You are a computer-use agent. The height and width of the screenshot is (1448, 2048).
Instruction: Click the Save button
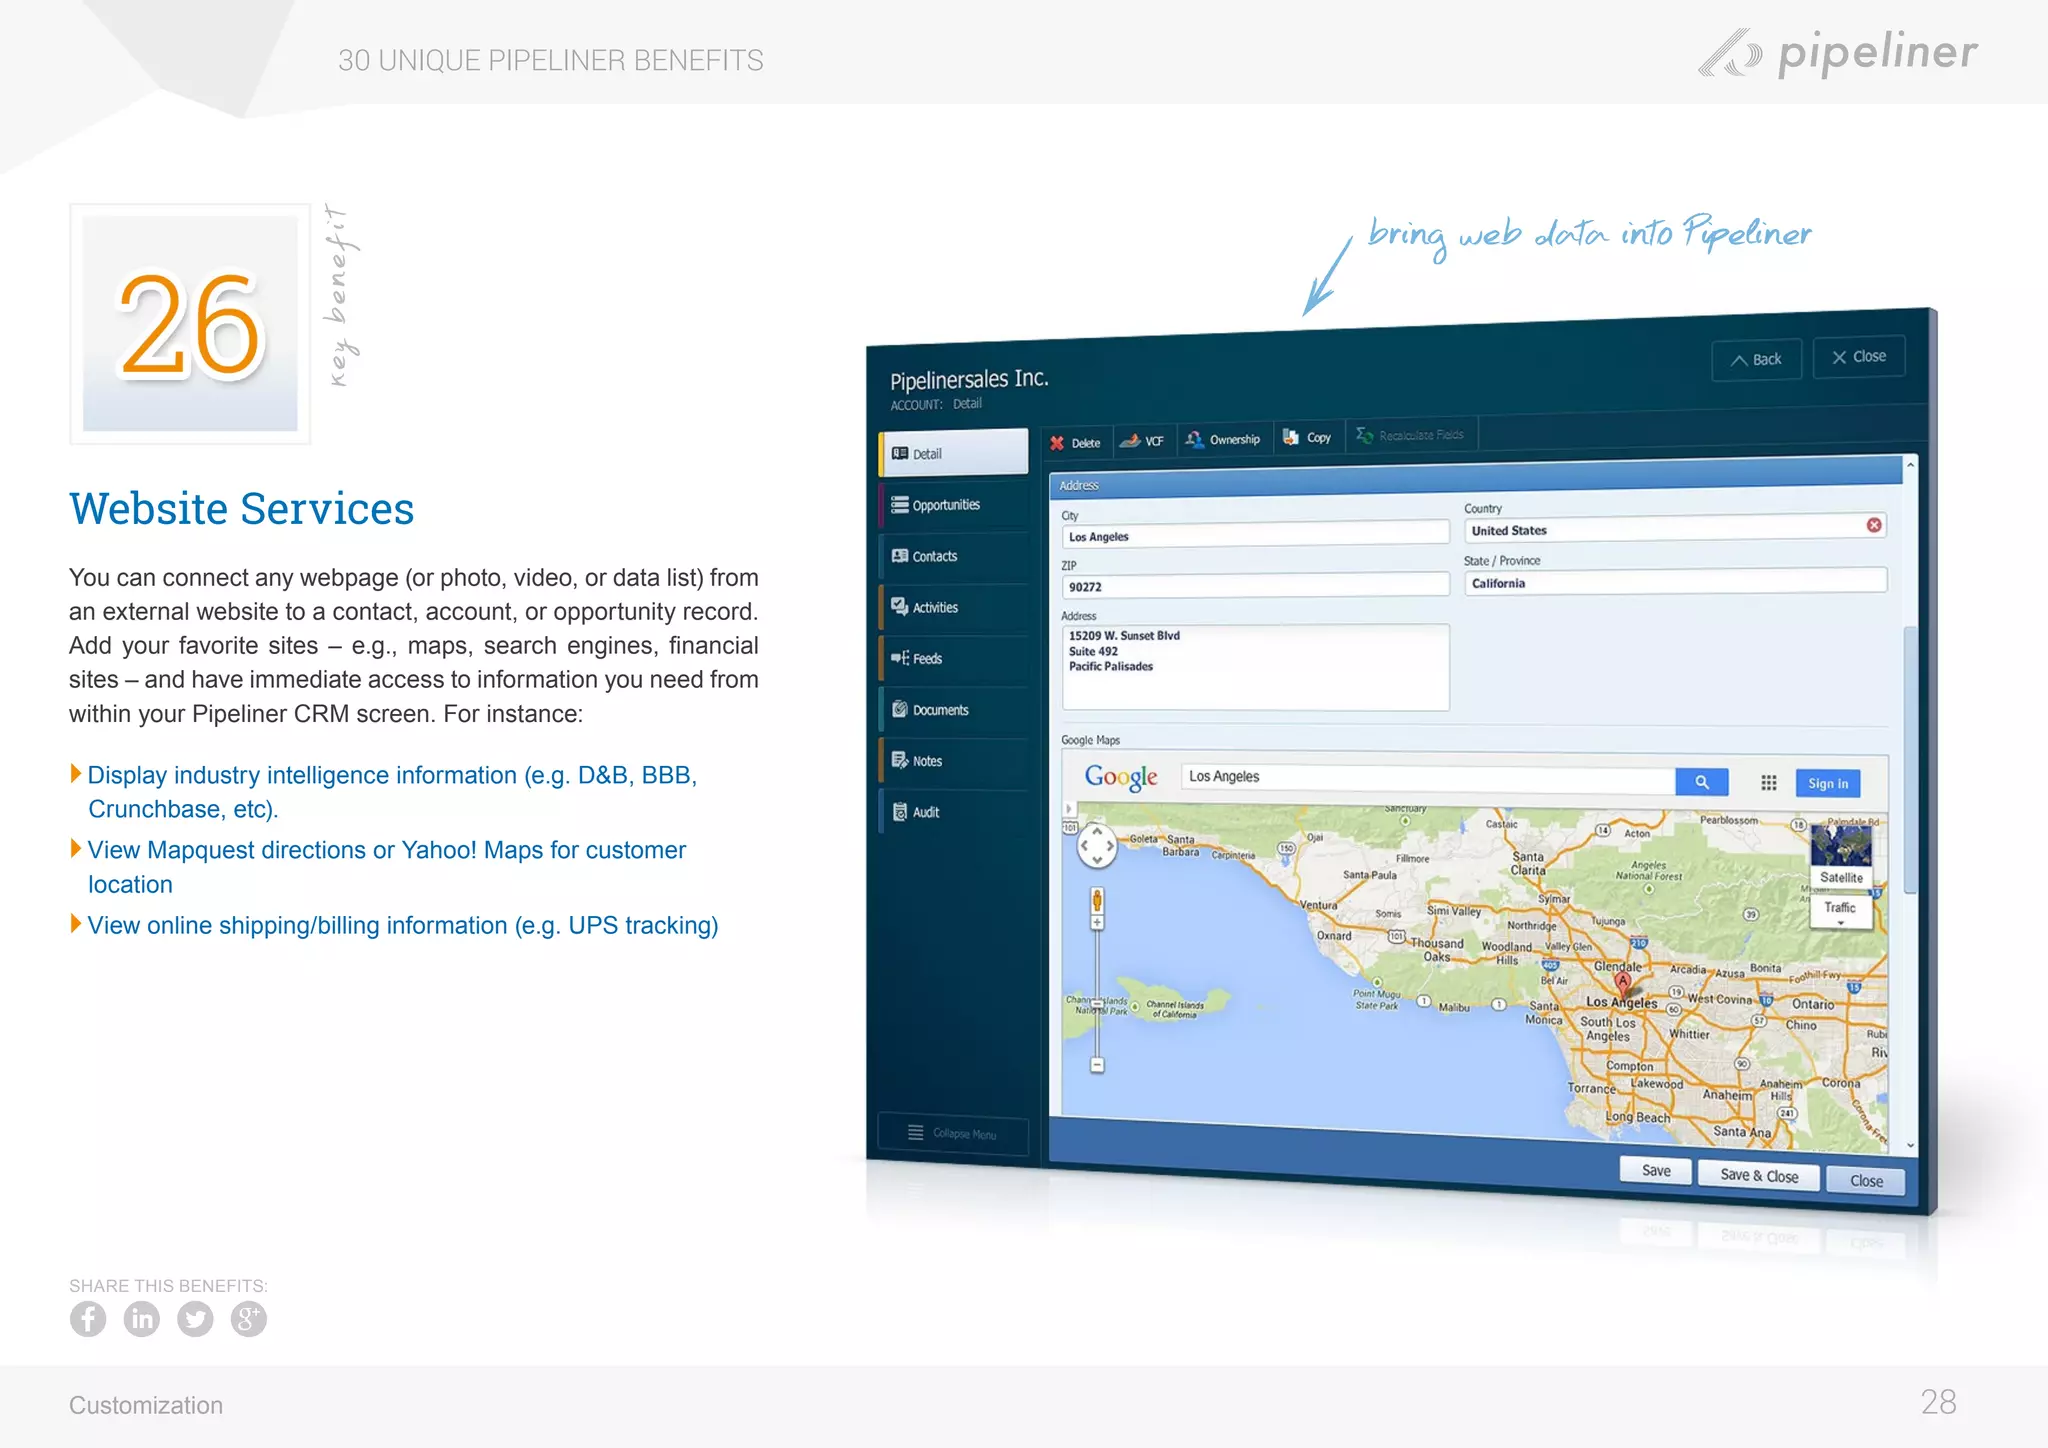point(1656,1171)
